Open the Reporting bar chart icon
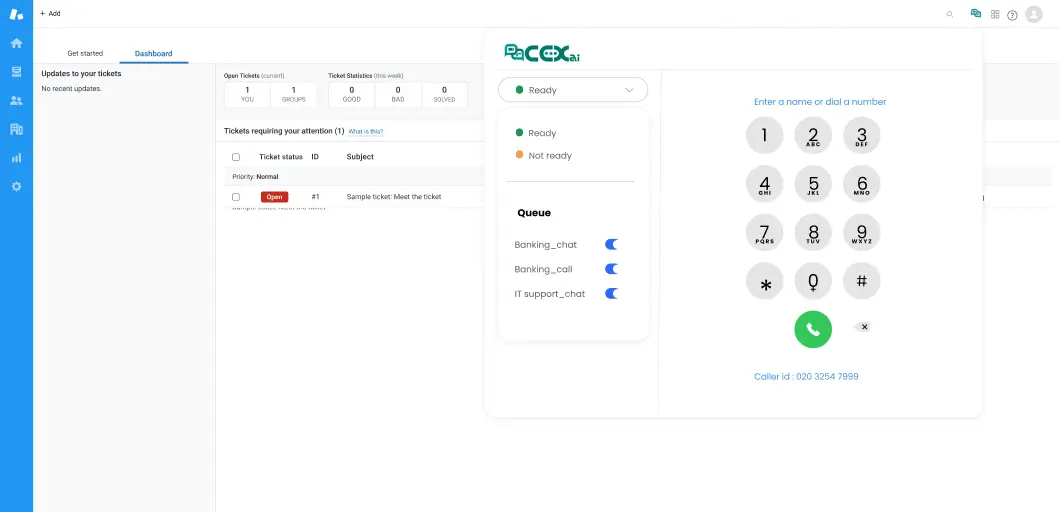This screenshot has width=1061, height=512. pyautogui.click(x=16, y=158)
